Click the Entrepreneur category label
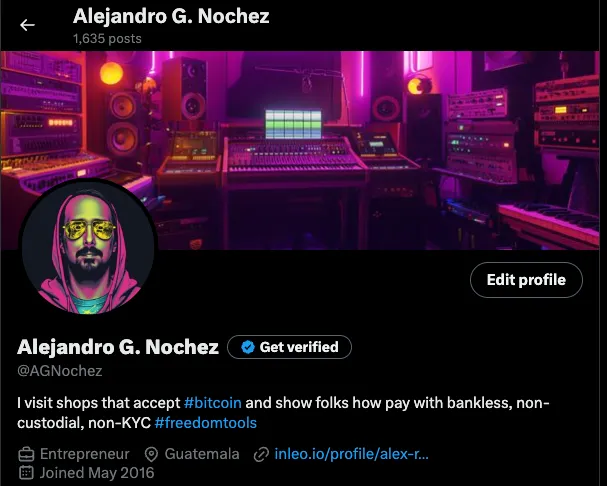Image resolution: width=607 pixels, height=486 pixels. (x=85, y=454)
